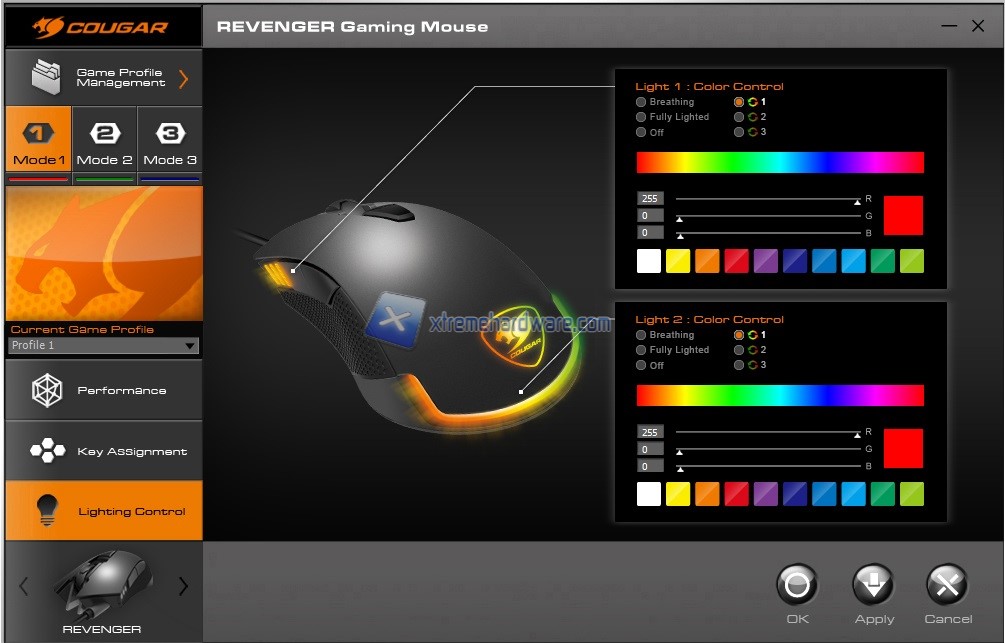This screenshot has width=1005, height=643.
Task: Go to next device with right arrow
Action: tap(183, 587)
